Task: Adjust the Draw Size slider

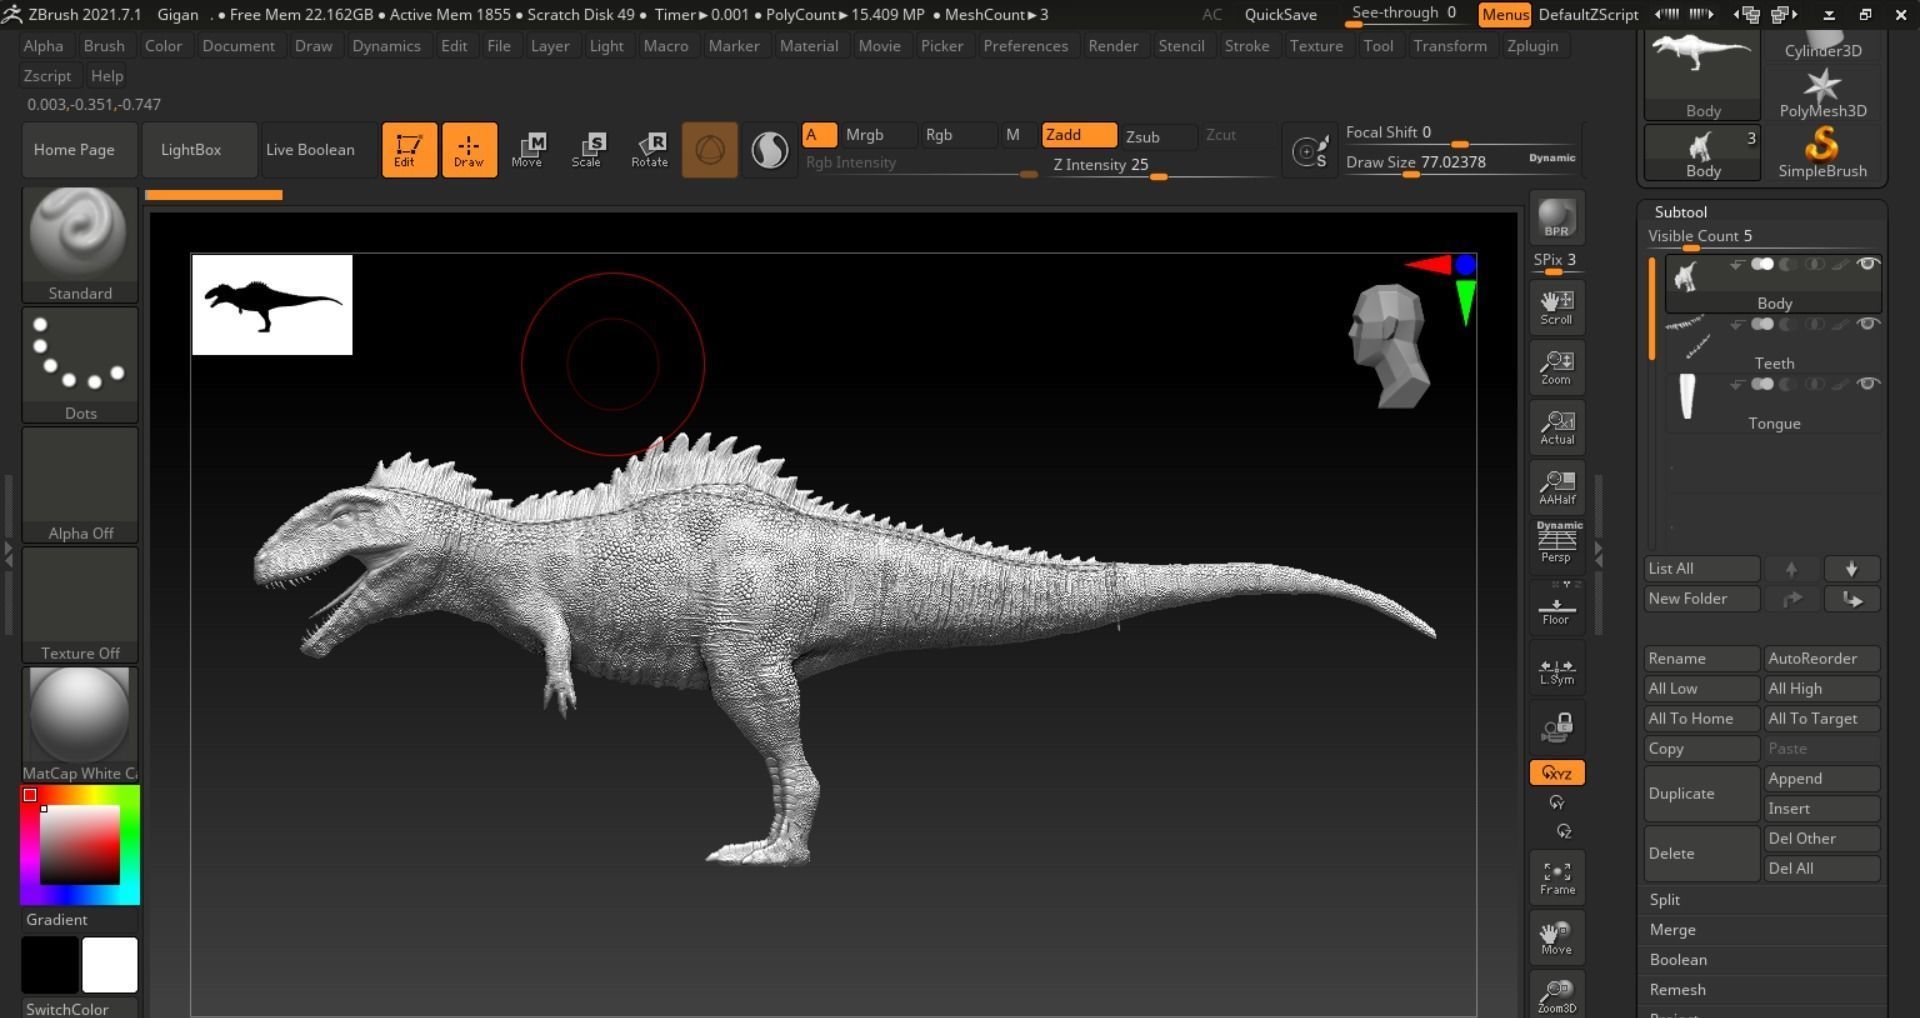Action: 1460,163
